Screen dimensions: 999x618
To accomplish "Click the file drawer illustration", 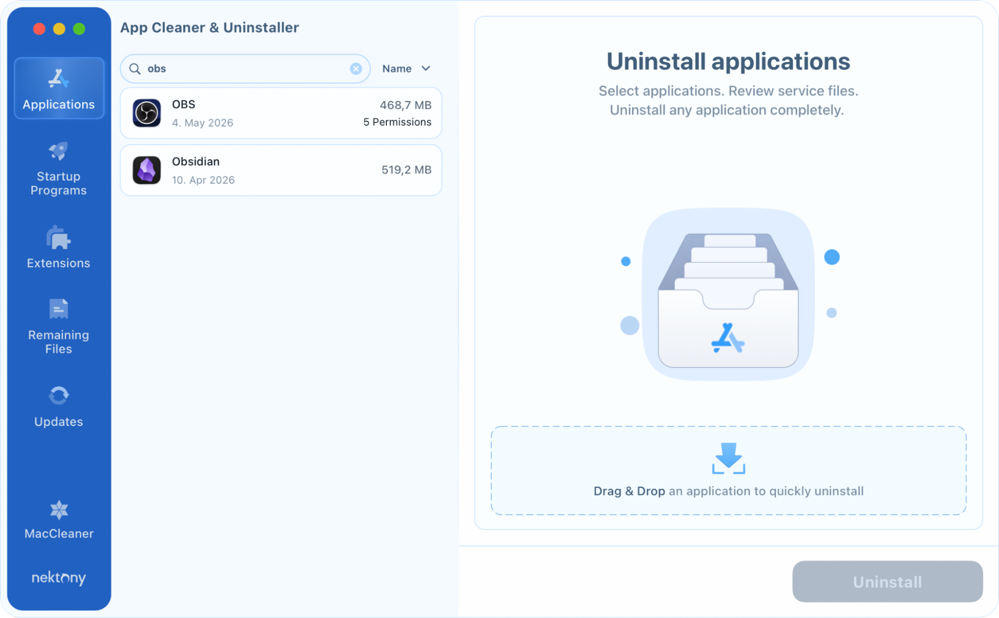I will (x=728, y=294).
